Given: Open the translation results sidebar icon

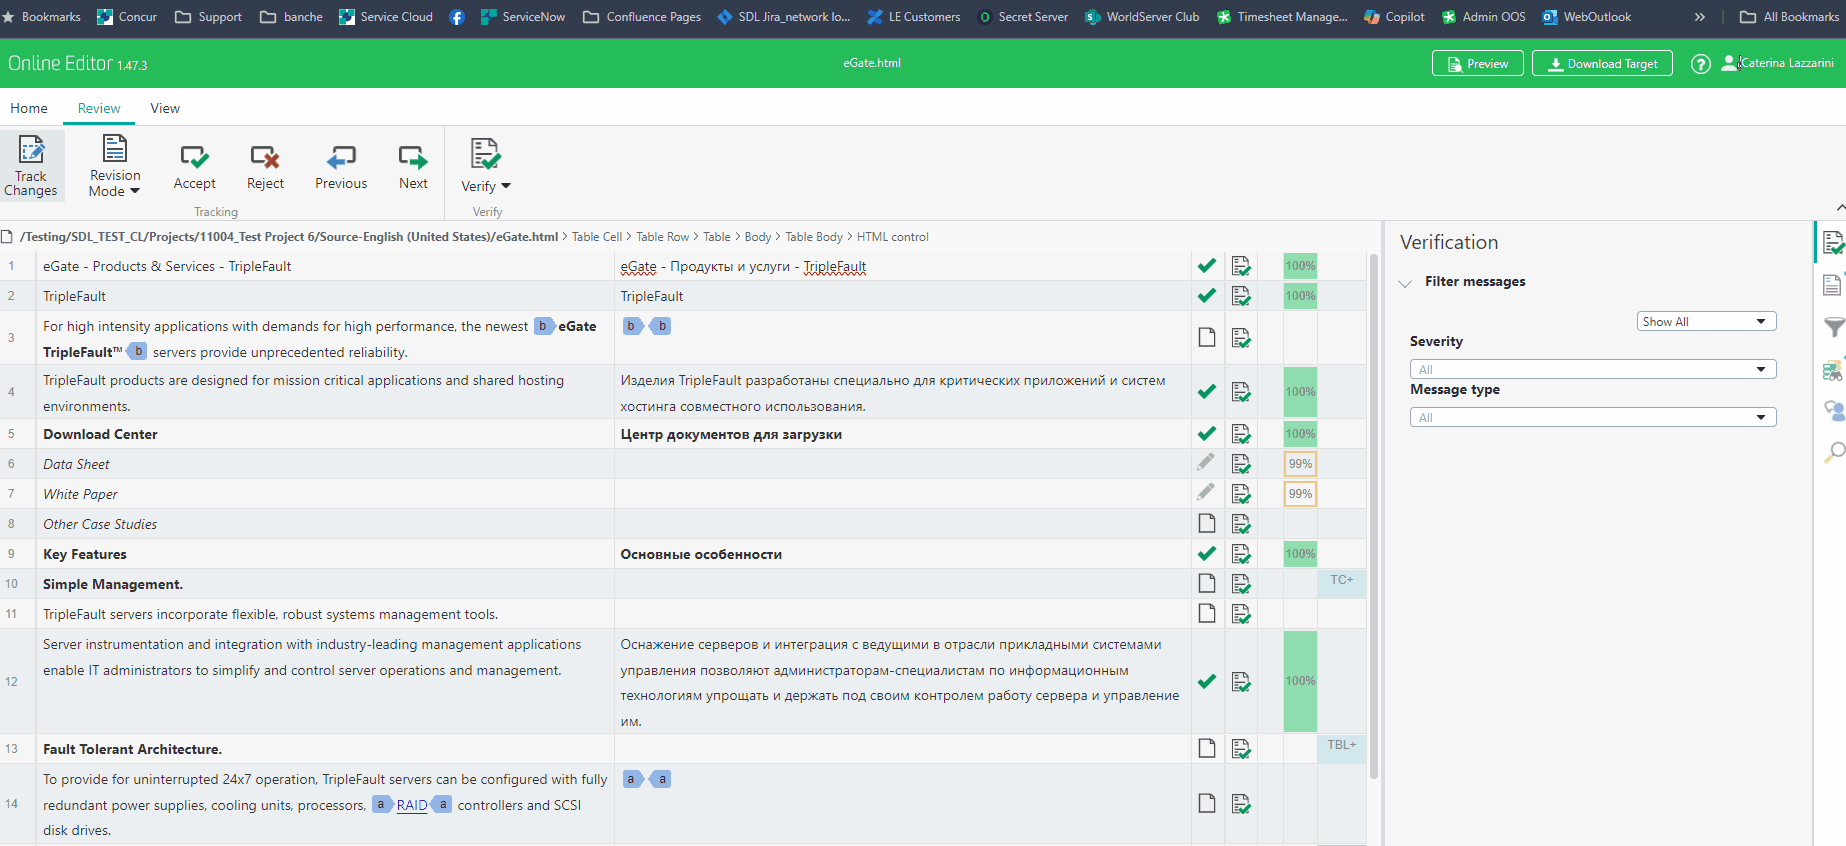Looking at the screenshot, I should pyautogui.click(x=1832, y=370).
